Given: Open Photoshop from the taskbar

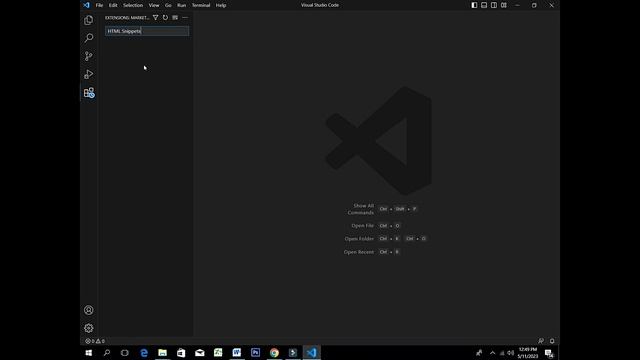Looking at the screenshot, I should click(x=256, y=353).
